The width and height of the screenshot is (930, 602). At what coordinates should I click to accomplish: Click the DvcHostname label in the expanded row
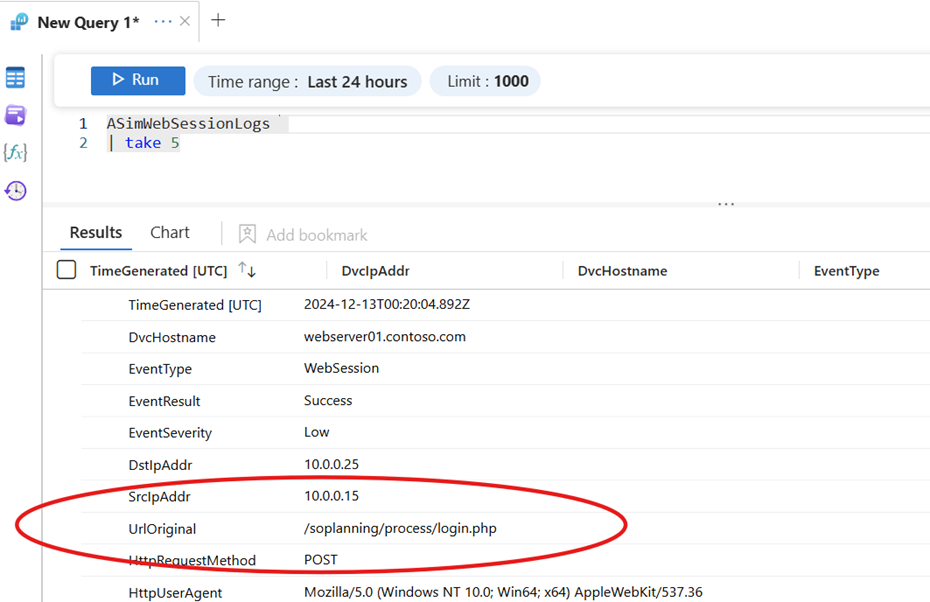click(172, 337)
